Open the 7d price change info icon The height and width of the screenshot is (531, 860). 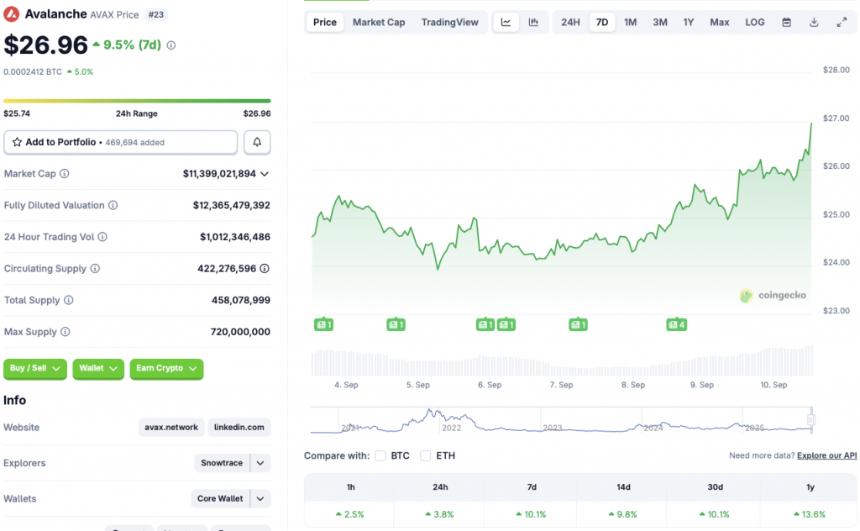(171, 45)
